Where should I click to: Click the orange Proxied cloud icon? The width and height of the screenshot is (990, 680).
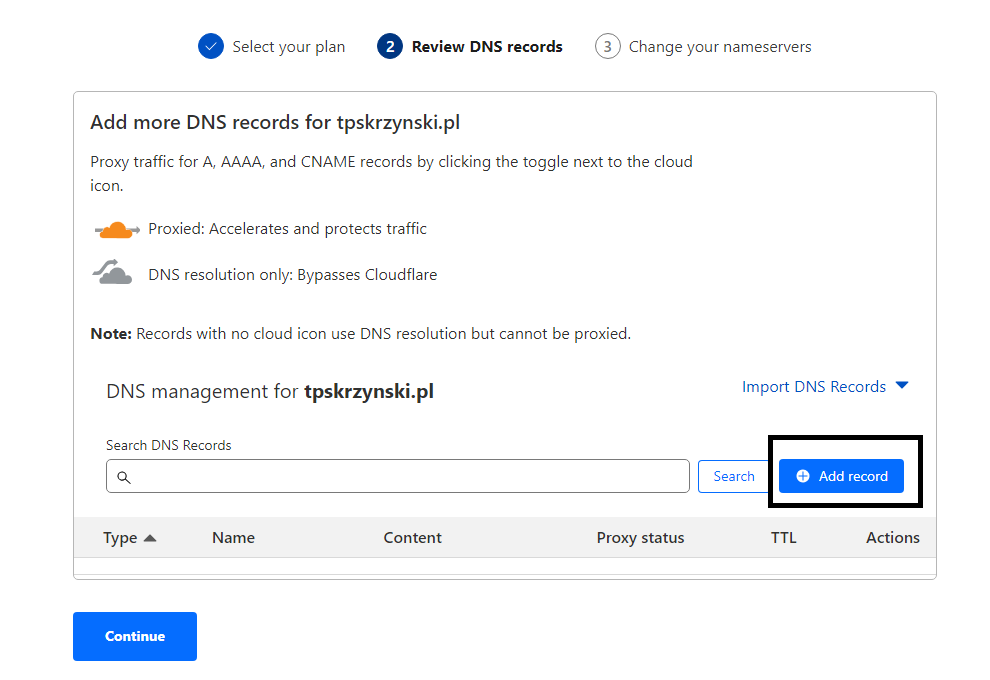point(117,230)
